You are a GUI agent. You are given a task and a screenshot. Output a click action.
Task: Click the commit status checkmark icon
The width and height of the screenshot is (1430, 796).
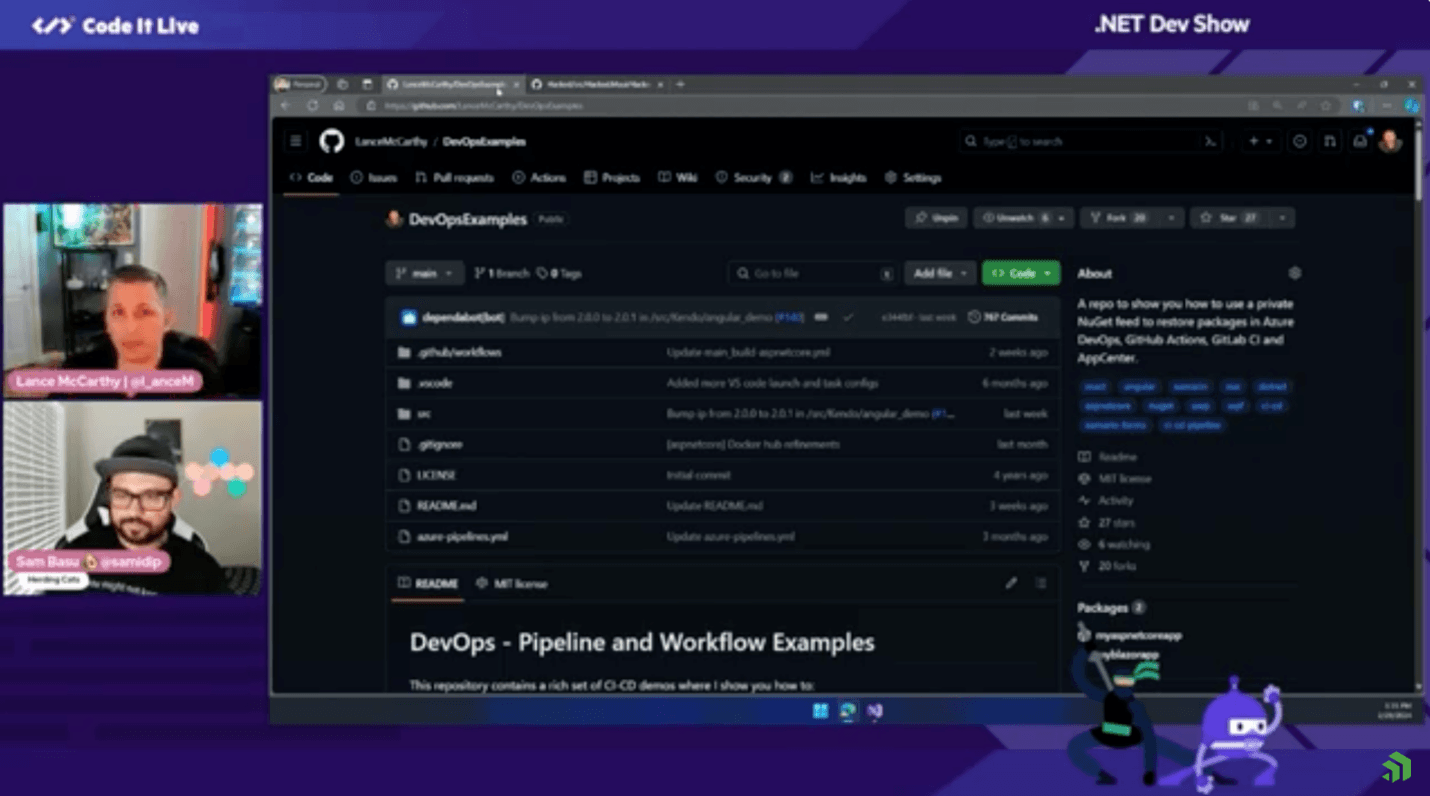(848, 317)
